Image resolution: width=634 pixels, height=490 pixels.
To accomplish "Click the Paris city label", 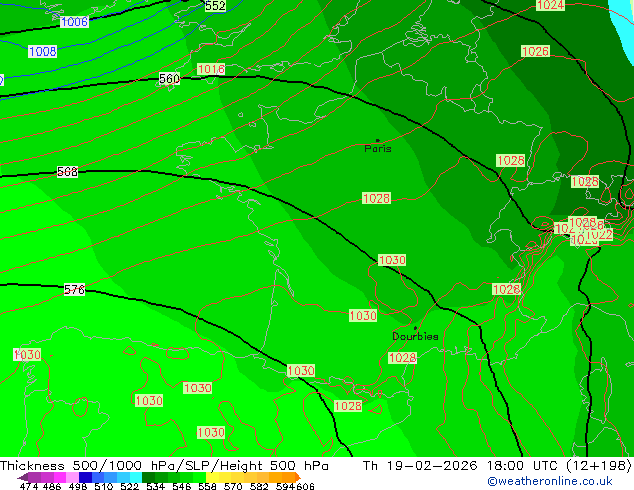I will [x=378, y=149].
